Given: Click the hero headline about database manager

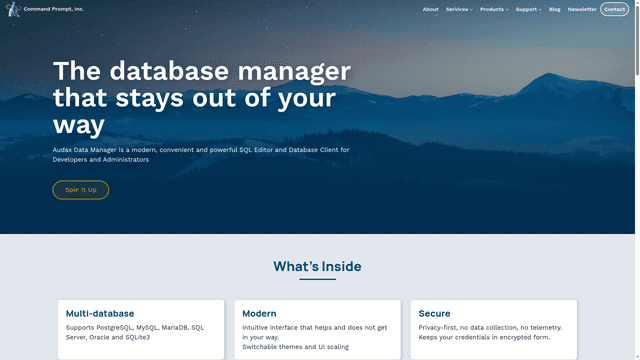Looking at the screenshot, I should tap(202, 97).
